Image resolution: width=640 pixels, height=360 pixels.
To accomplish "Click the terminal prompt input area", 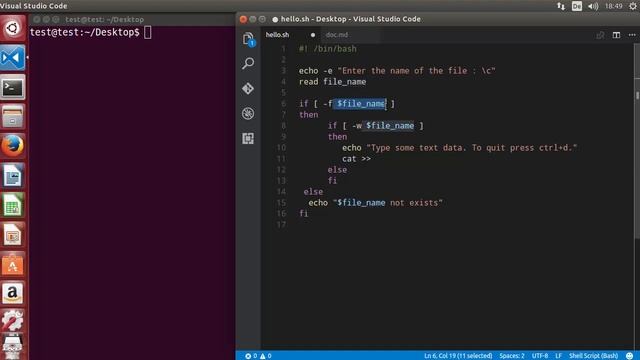I will coord(147,33).
